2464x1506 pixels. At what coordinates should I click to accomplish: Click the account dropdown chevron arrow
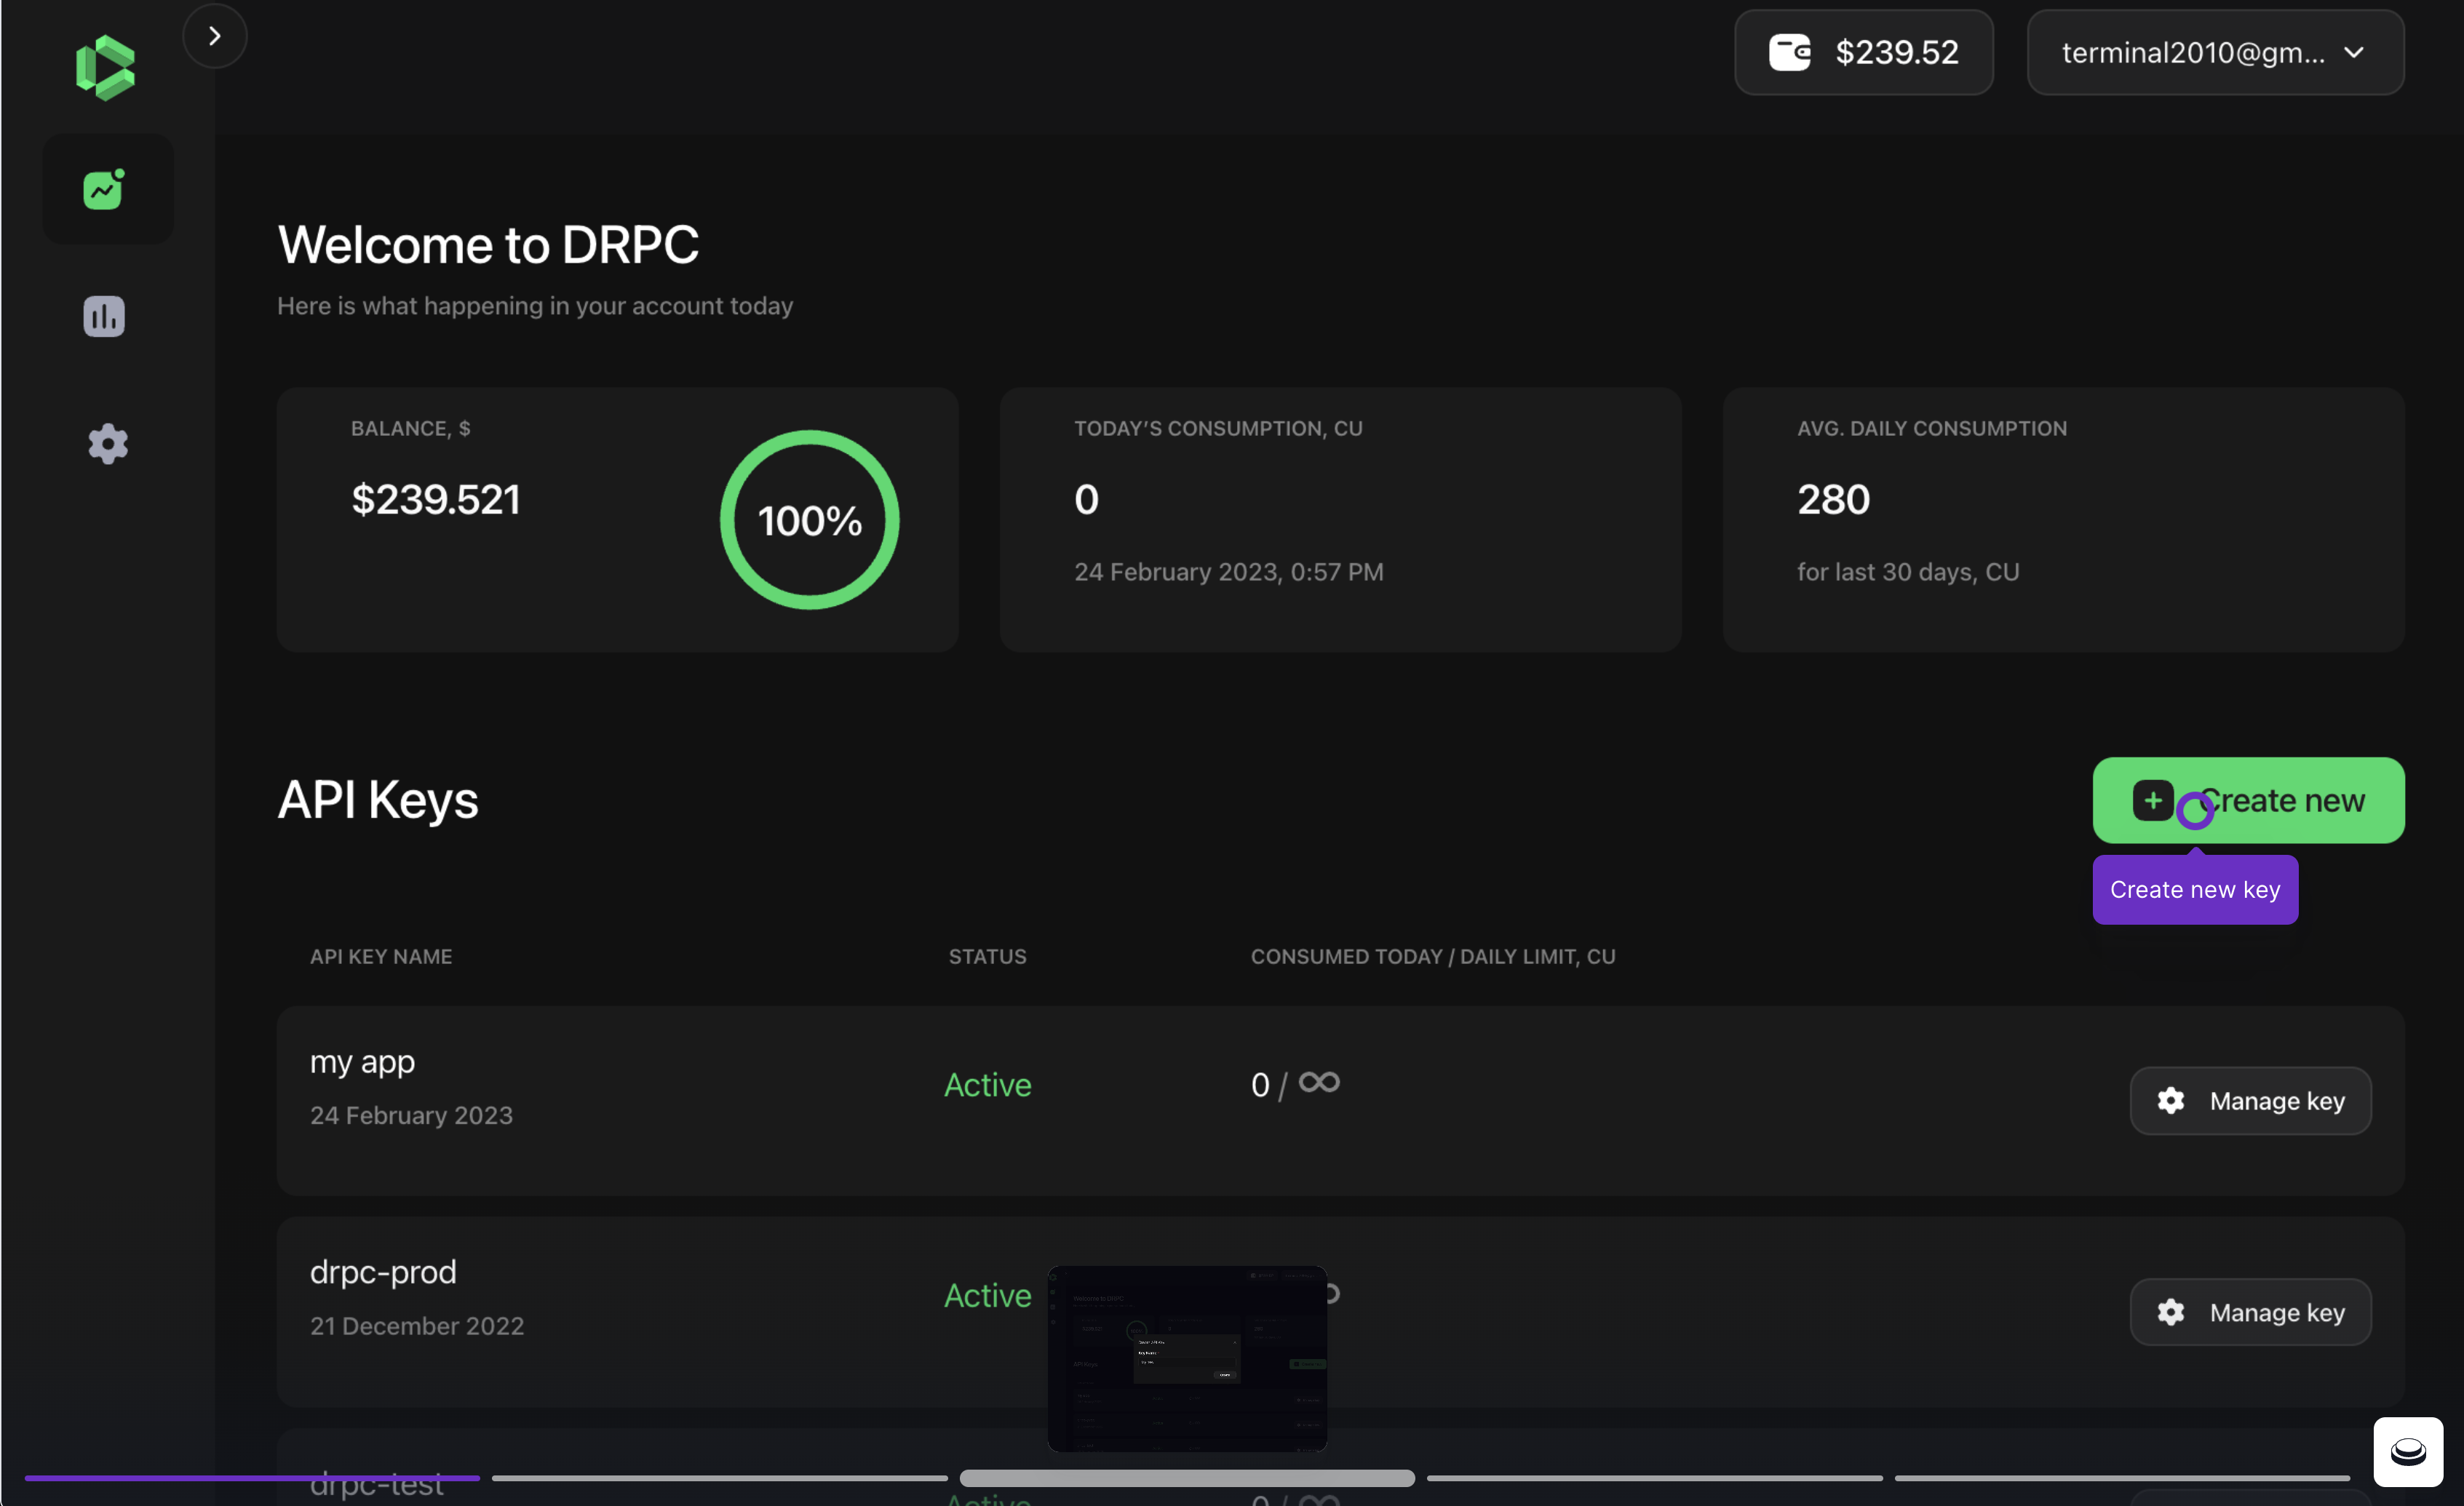2354,52
